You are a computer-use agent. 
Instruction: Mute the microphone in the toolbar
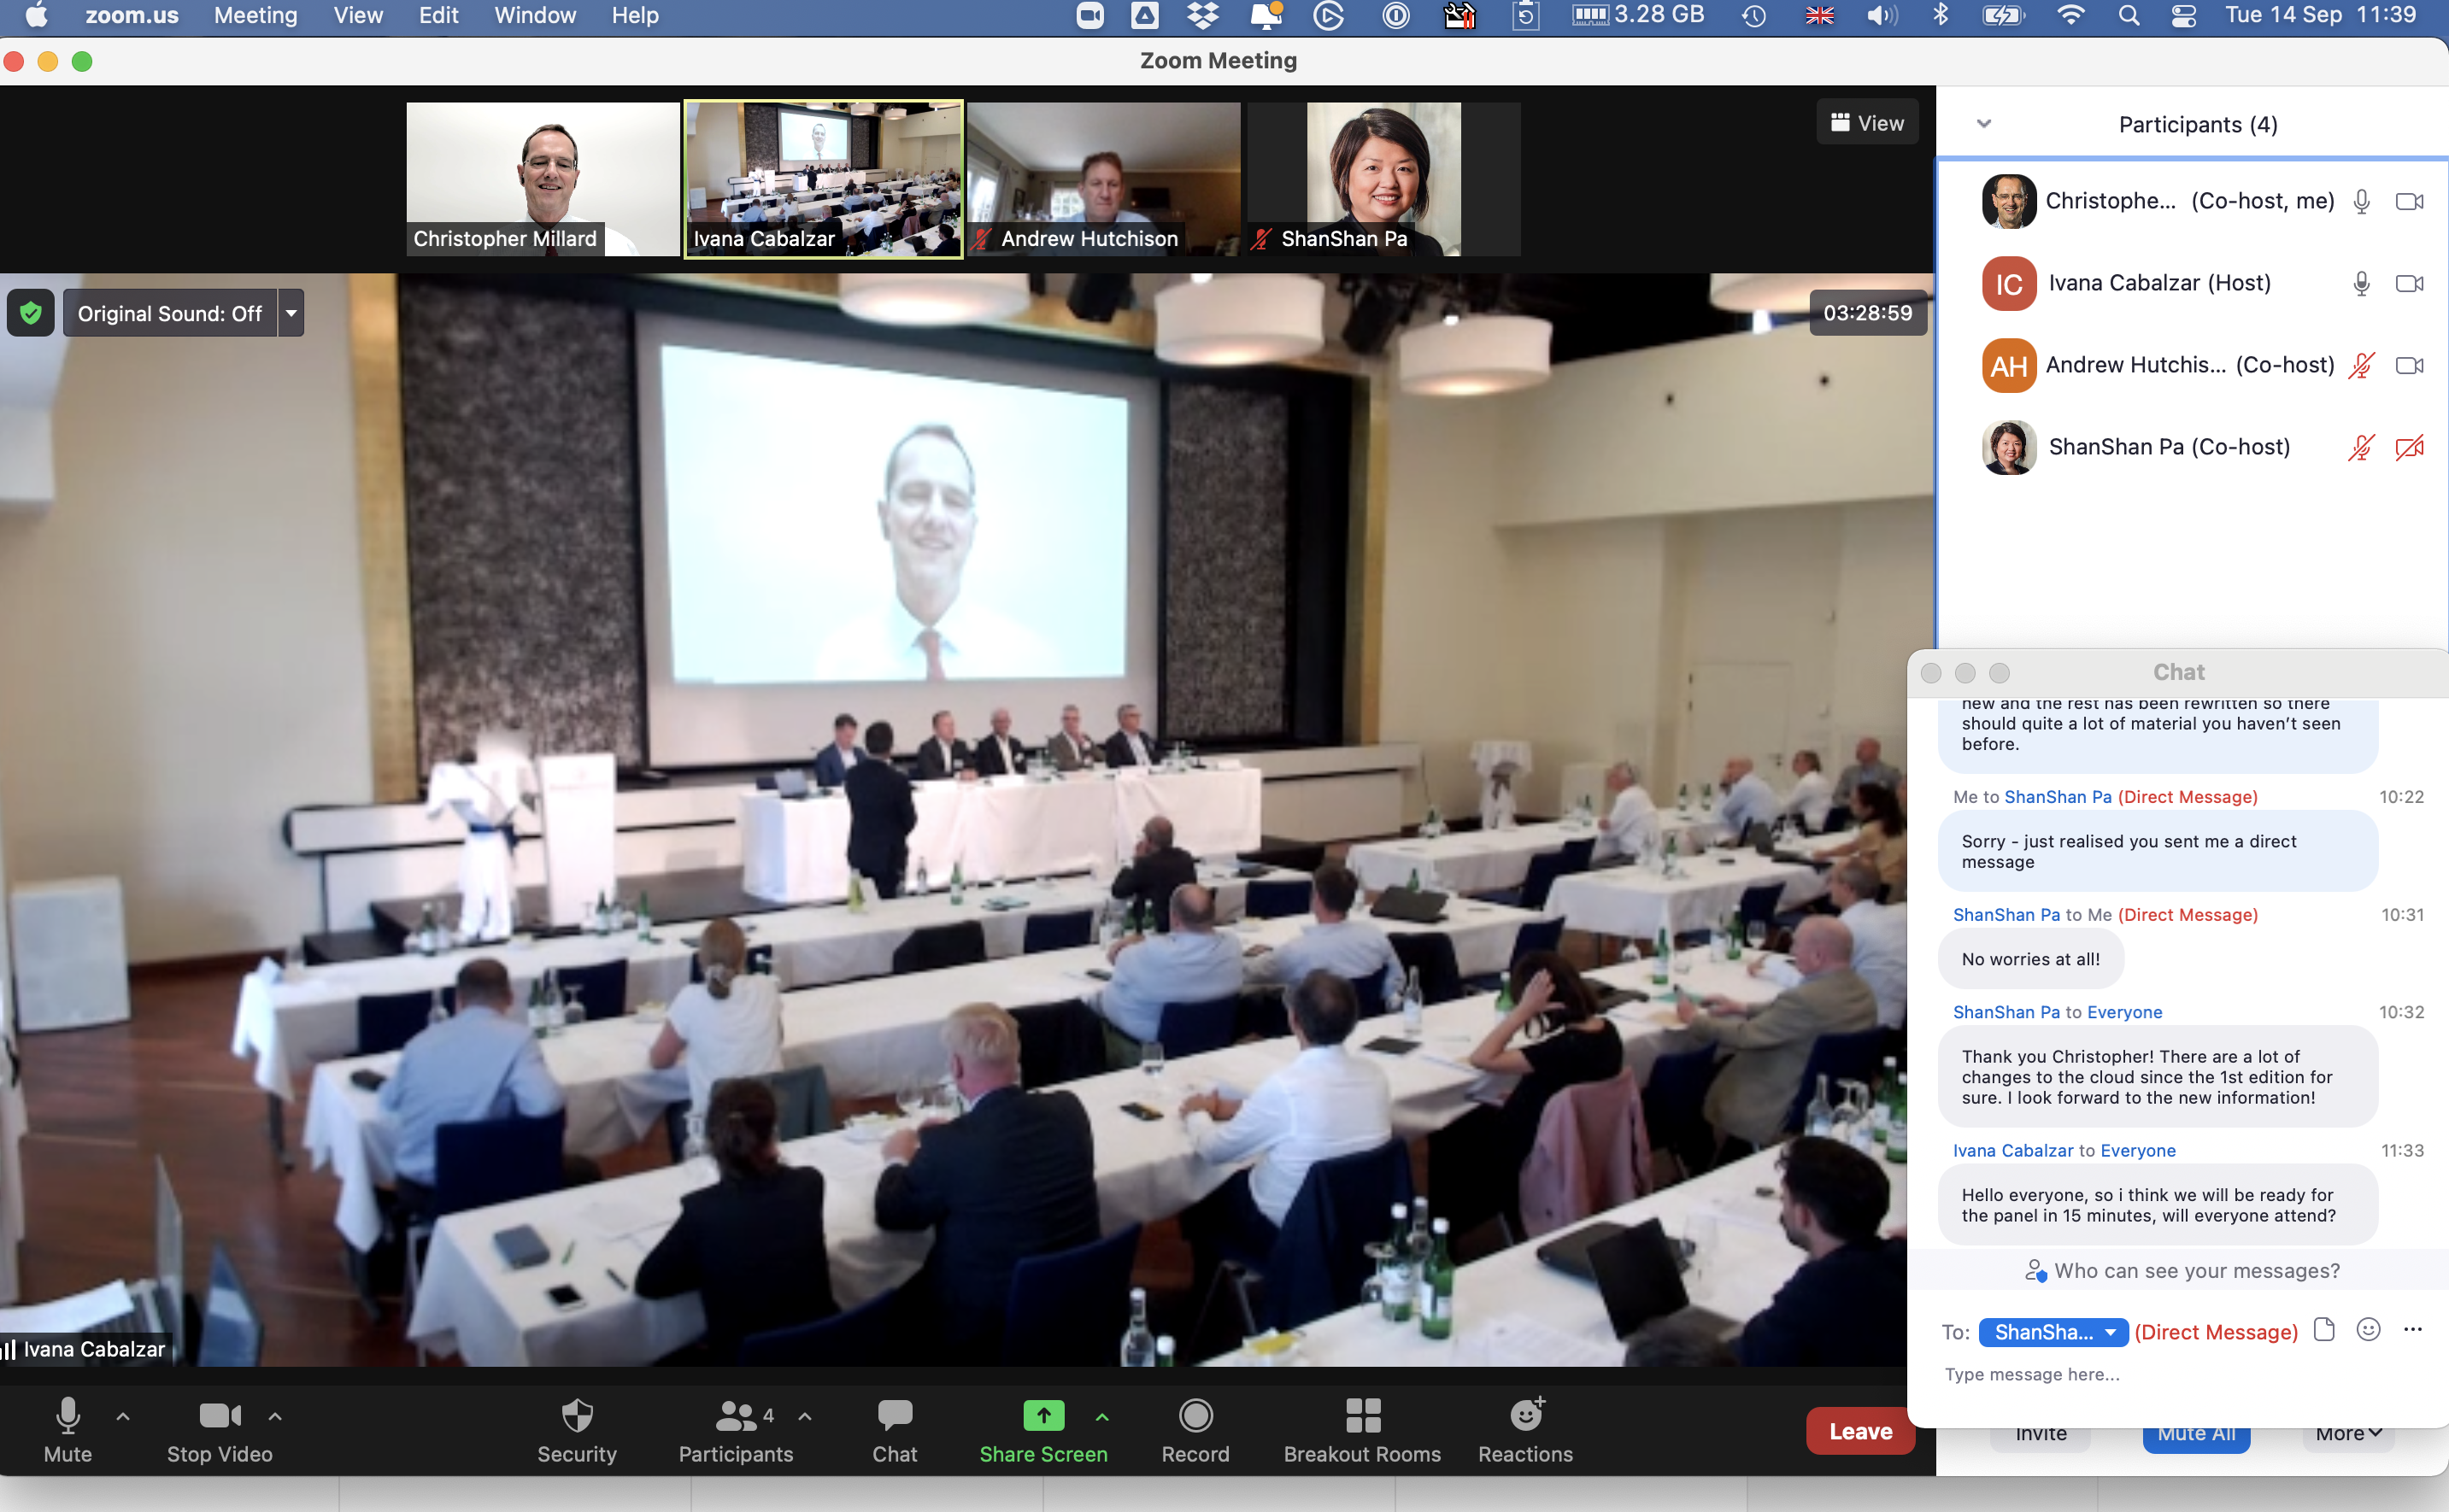(x=67, y=1416)
